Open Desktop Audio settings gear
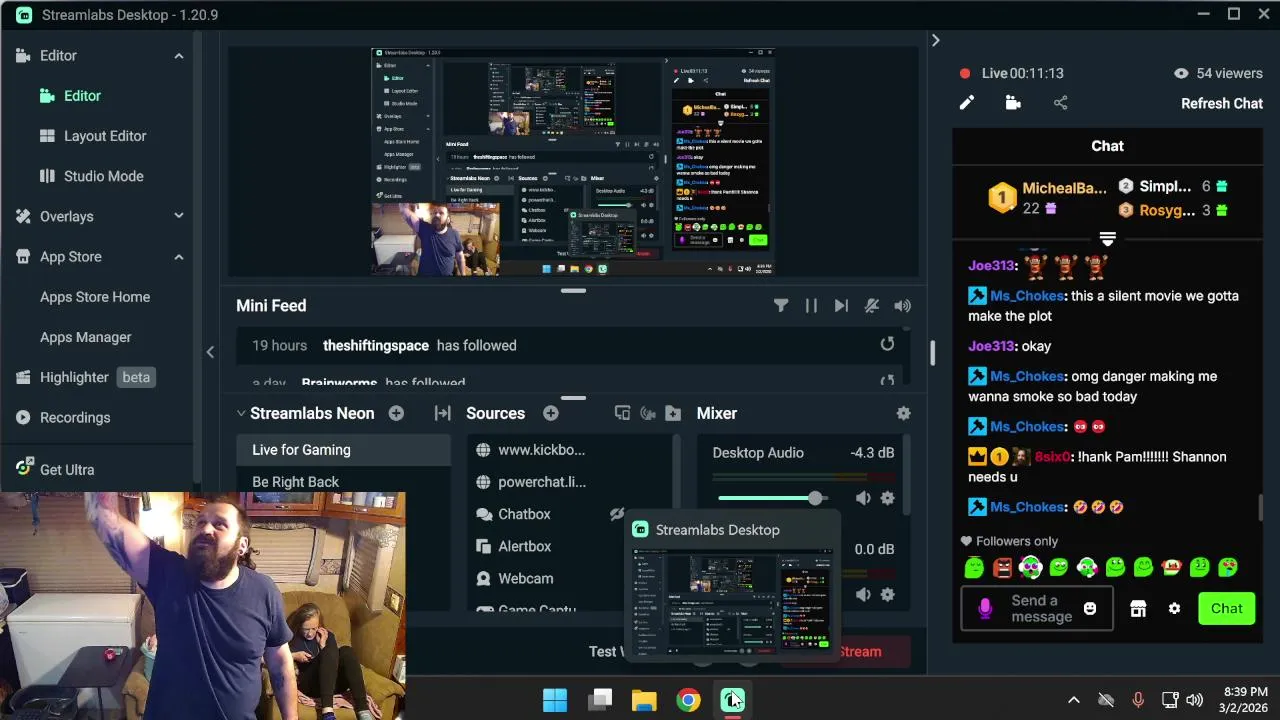Screen dimensions: 1280x720 [887, 498]
